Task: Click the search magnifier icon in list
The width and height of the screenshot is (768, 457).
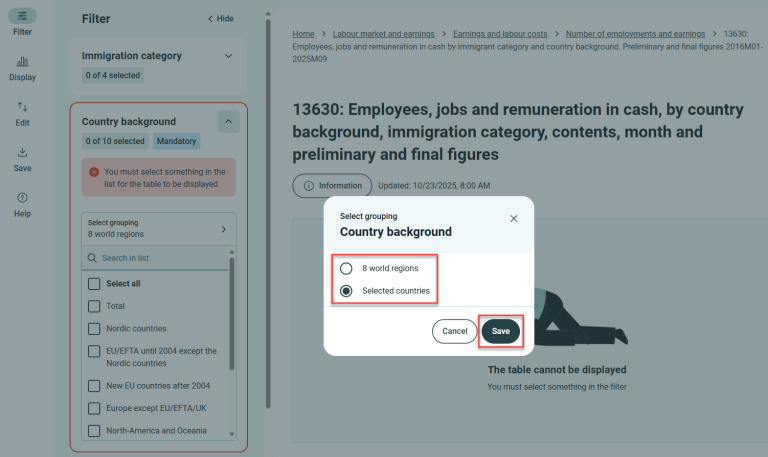Action: point(92,258)
